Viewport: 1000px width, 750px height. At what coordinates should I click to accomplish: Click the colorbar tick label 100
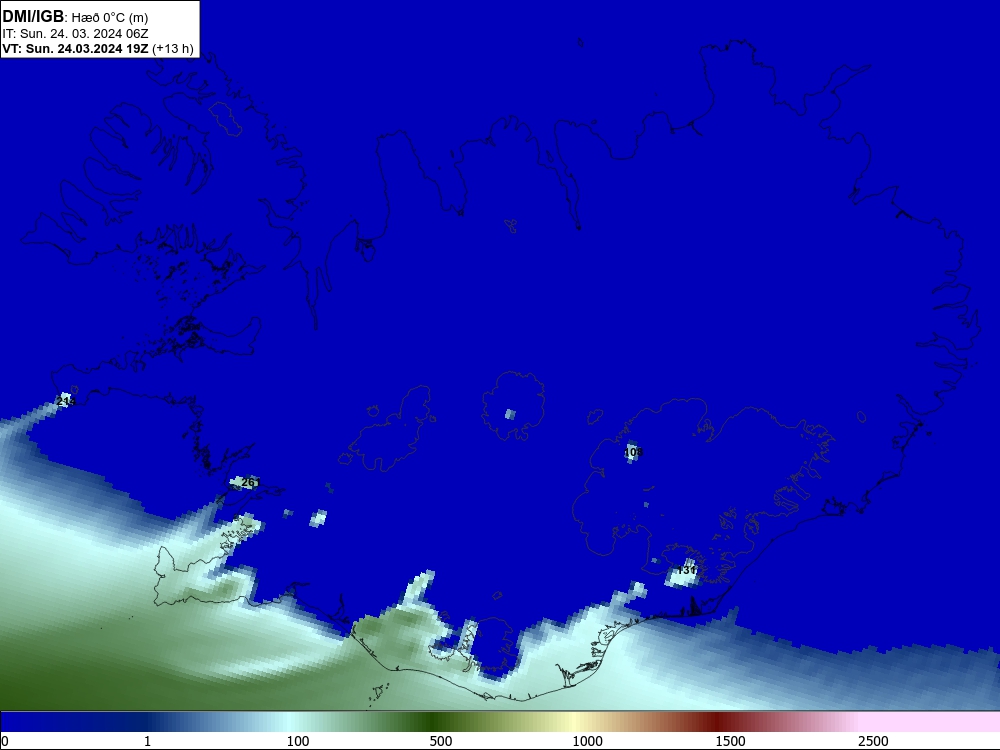pos(298,741)
